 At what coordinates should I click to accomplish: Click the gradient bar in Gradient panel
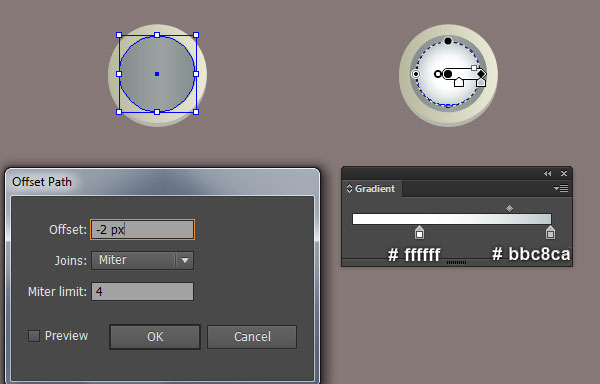(452, 219)
